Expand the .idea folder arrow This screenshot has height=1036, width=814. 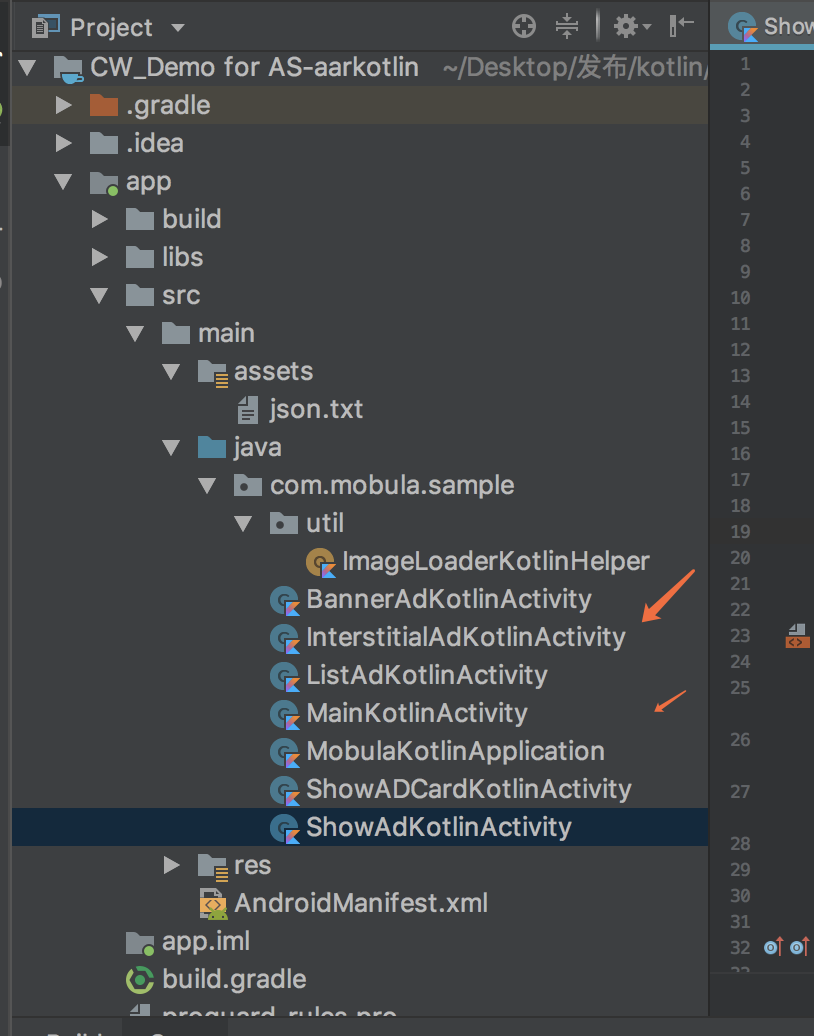pyautogui.click(x=63, y=143)
